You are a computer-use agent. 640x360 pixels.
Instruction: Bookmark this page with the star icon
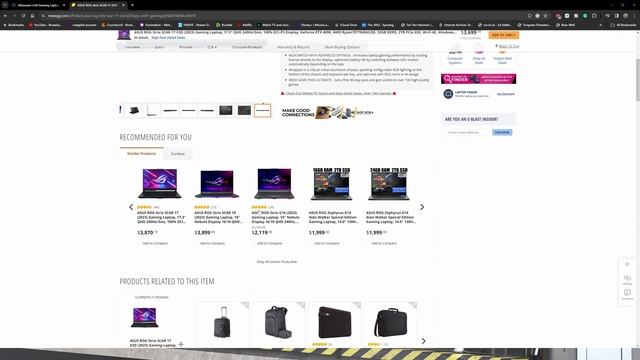[545, 16]
